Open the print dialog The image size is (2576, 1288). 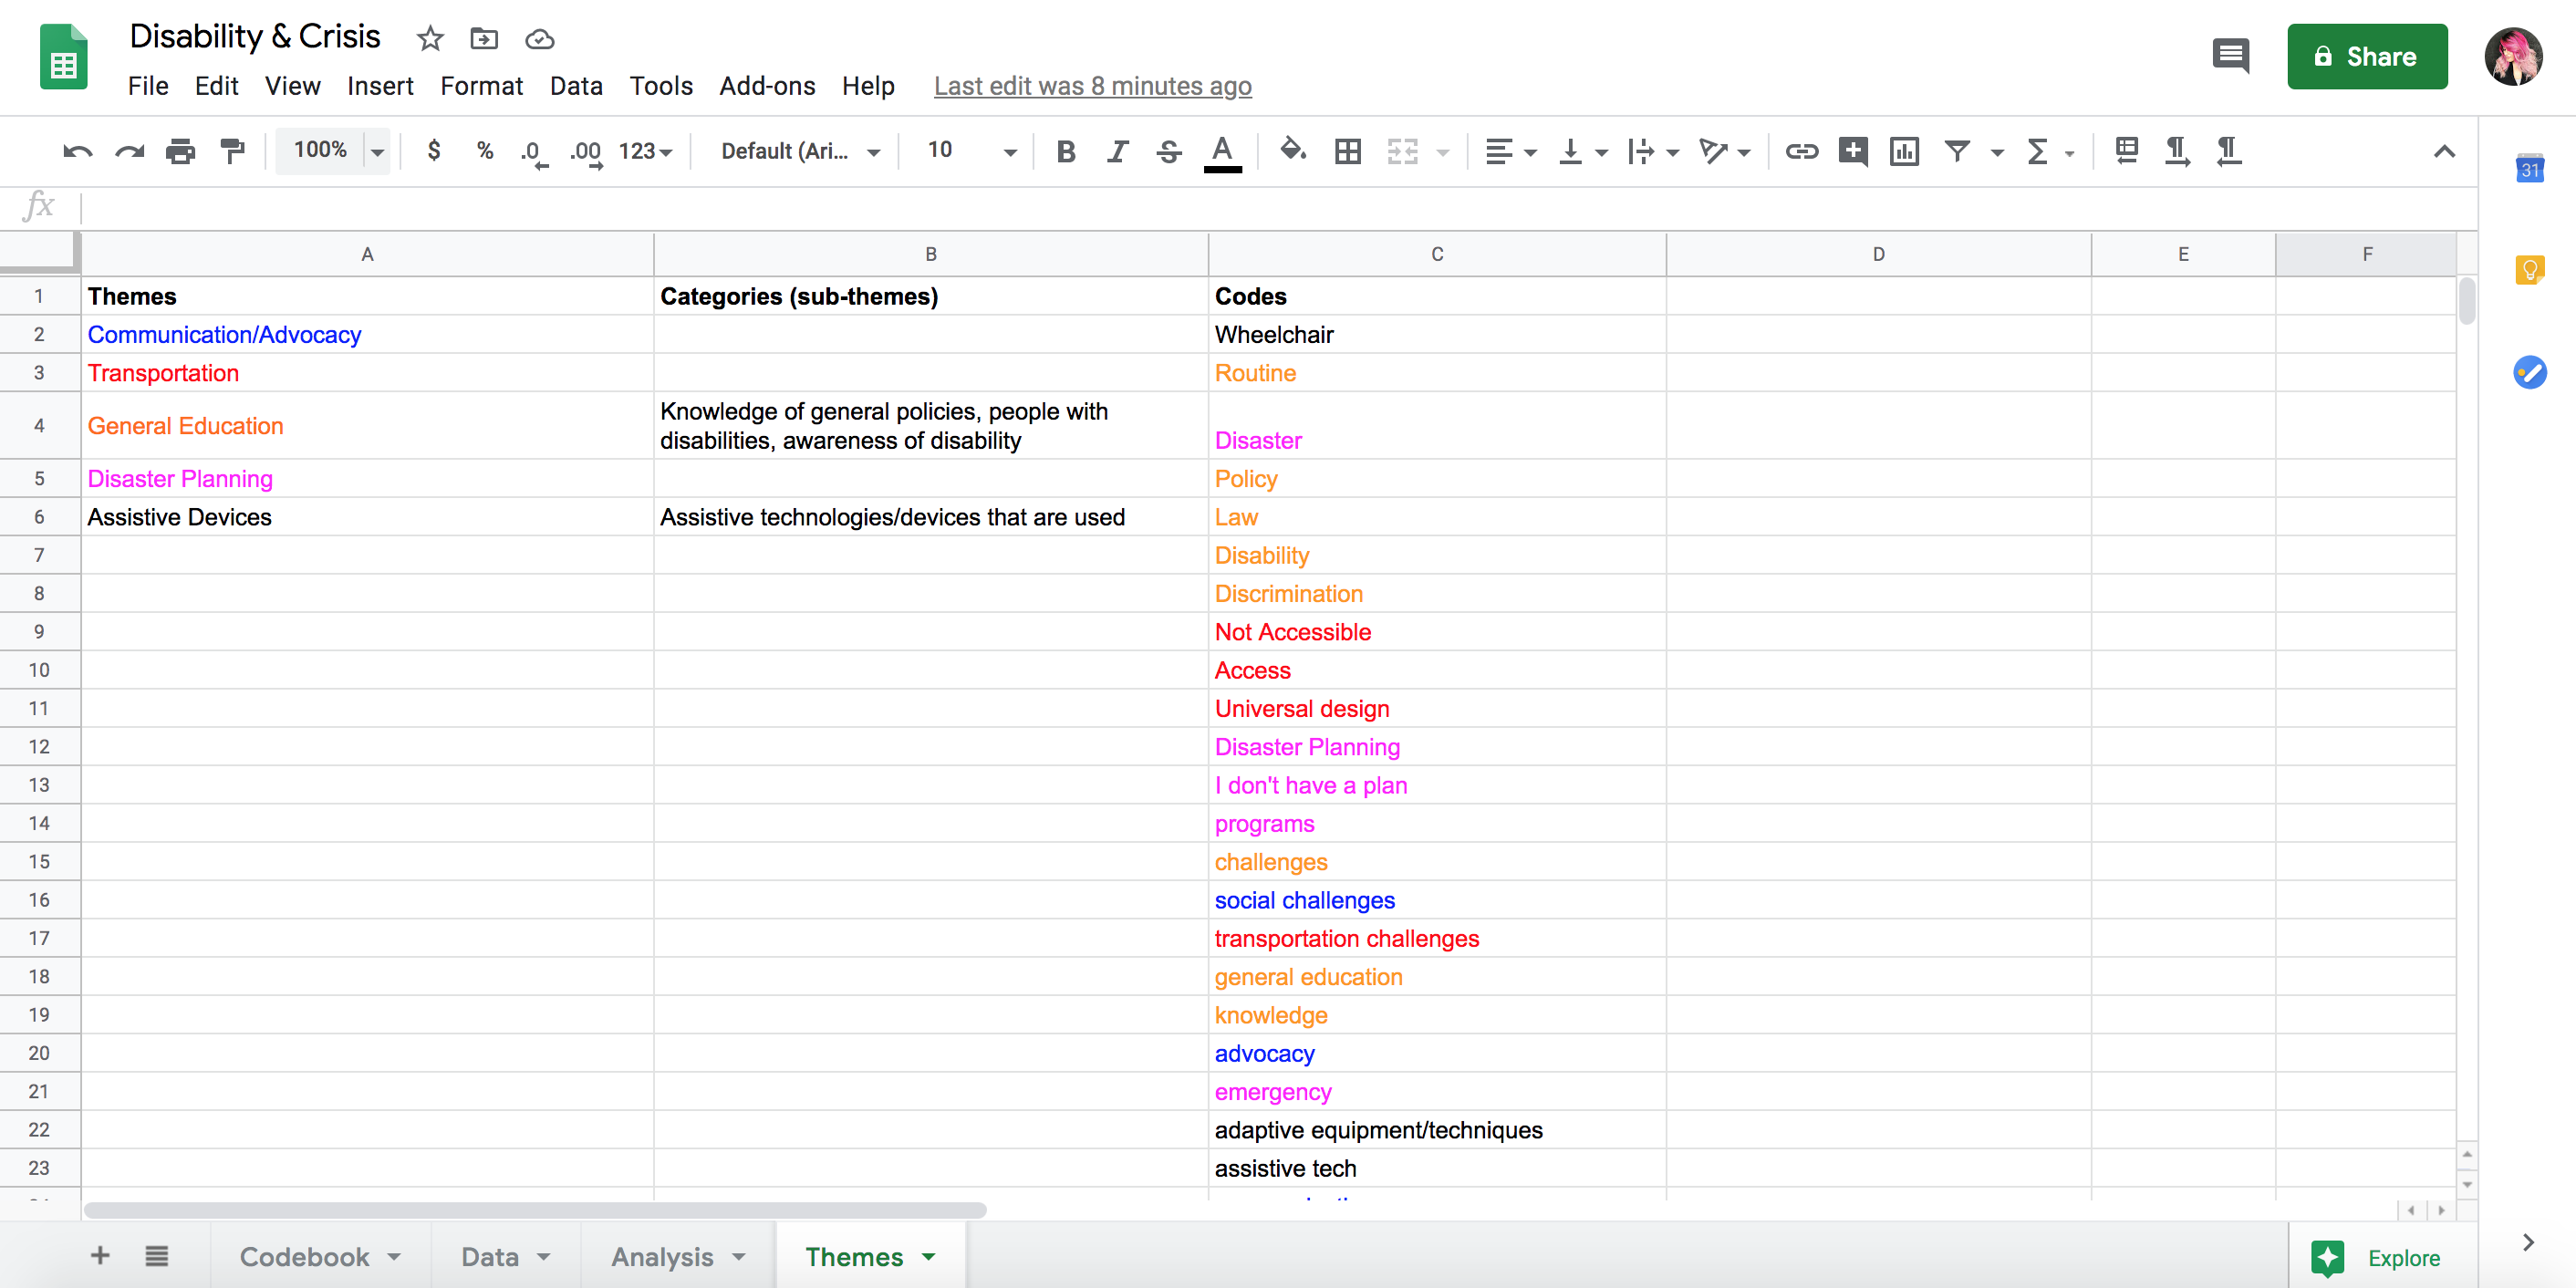coord(181,151)
